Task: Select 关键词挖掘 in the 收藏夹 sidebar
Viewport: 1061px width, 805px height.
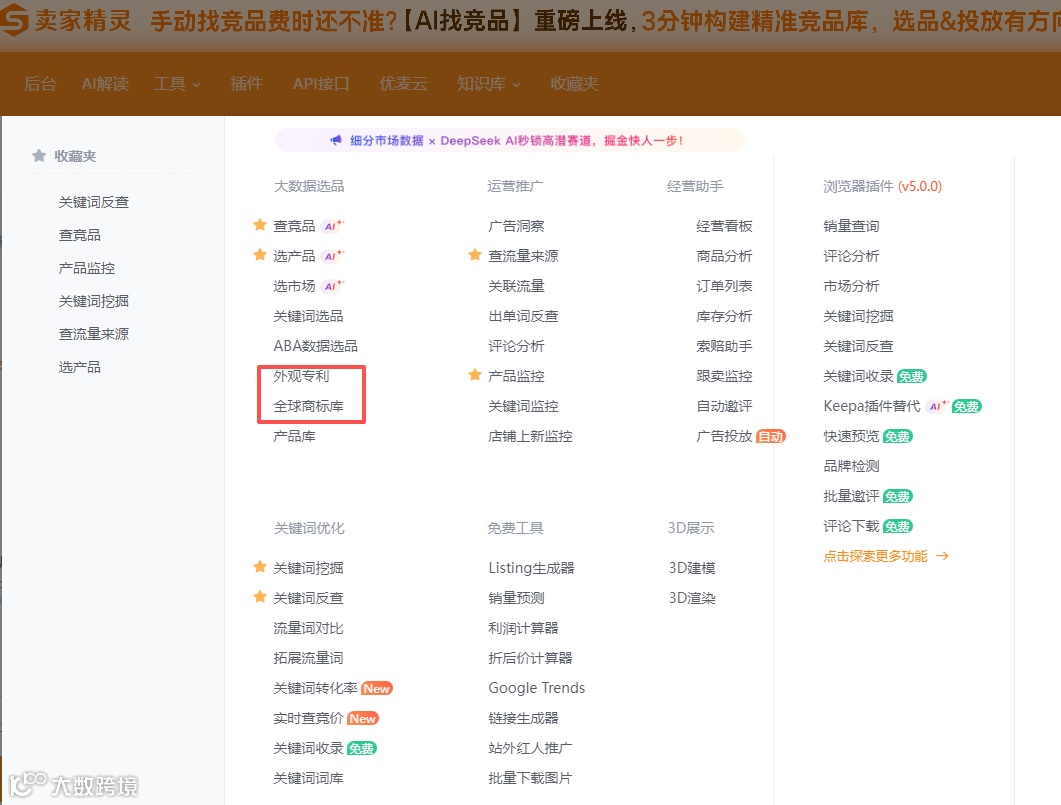Action: tap(93, 301)
